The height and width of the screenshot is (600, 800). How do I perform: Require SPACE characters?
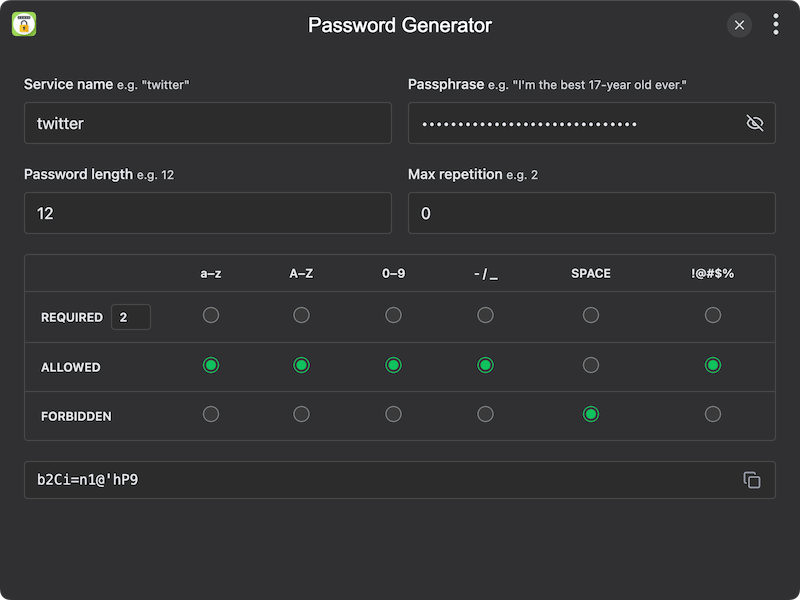[591, 315]
